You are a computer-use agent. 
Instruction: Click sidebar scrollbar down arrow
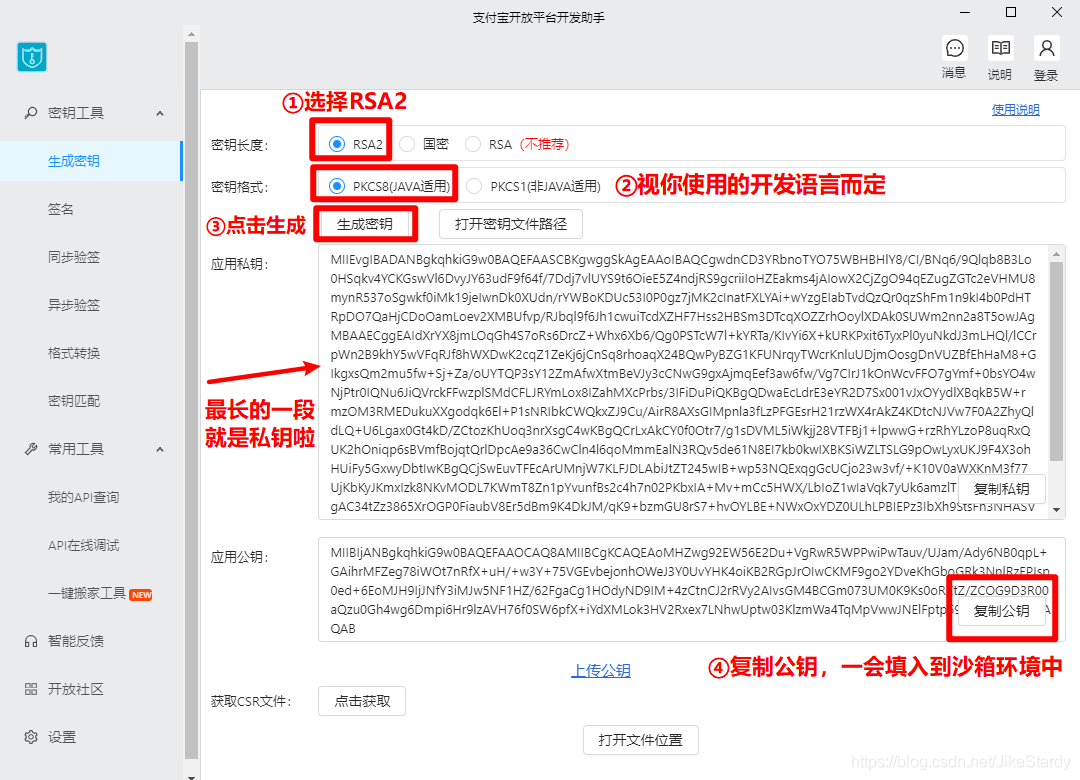[191, 776]
